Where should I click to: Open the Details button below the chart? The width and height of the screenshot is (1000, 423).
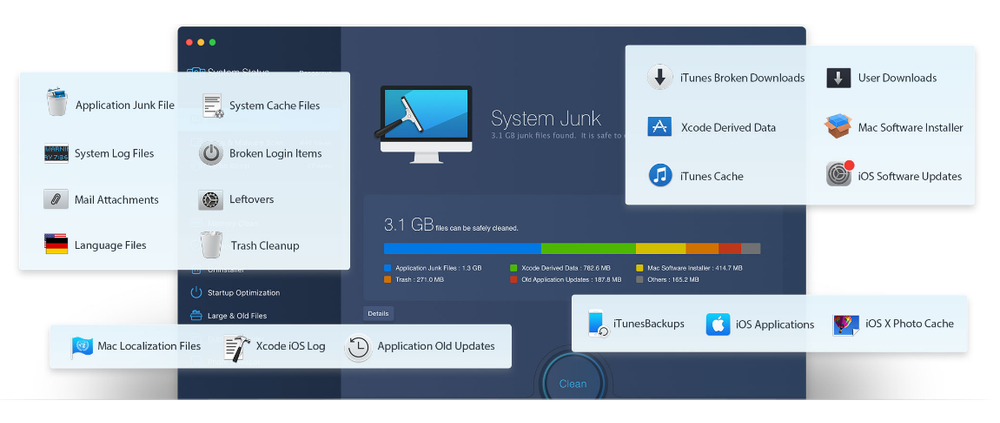point(378,313)
